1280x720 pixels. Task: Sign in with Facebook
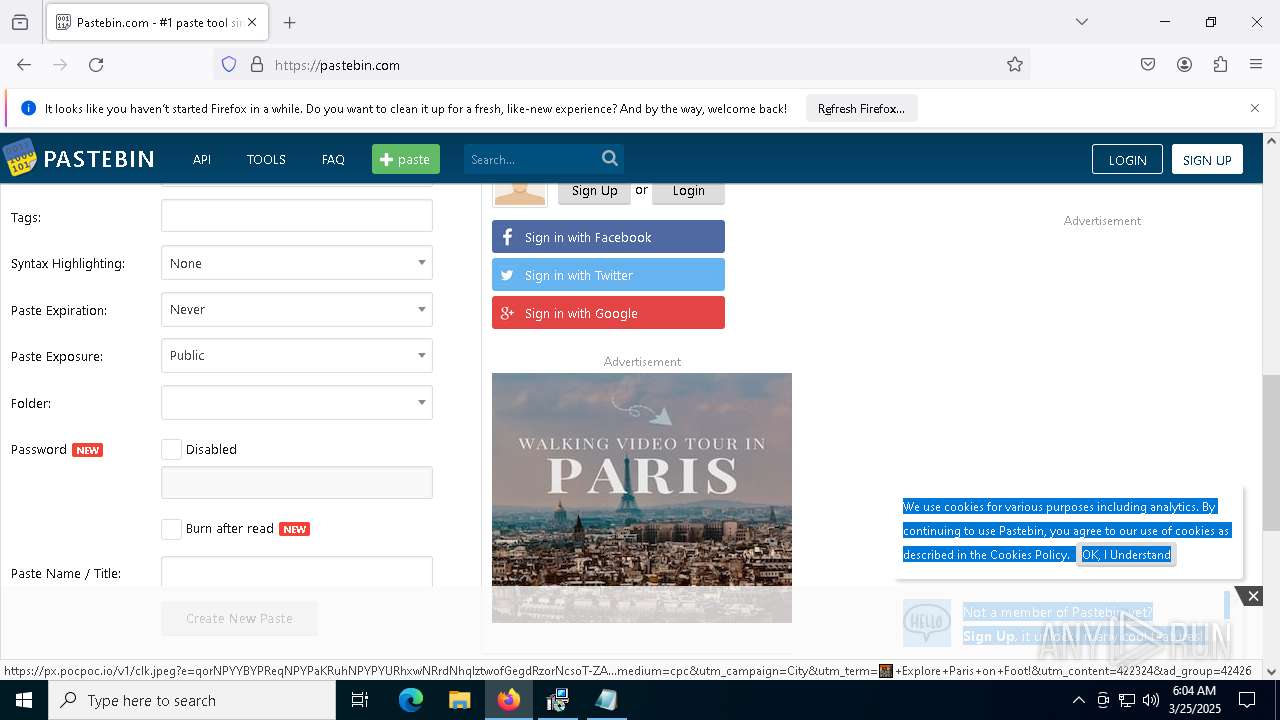(608, 237)
